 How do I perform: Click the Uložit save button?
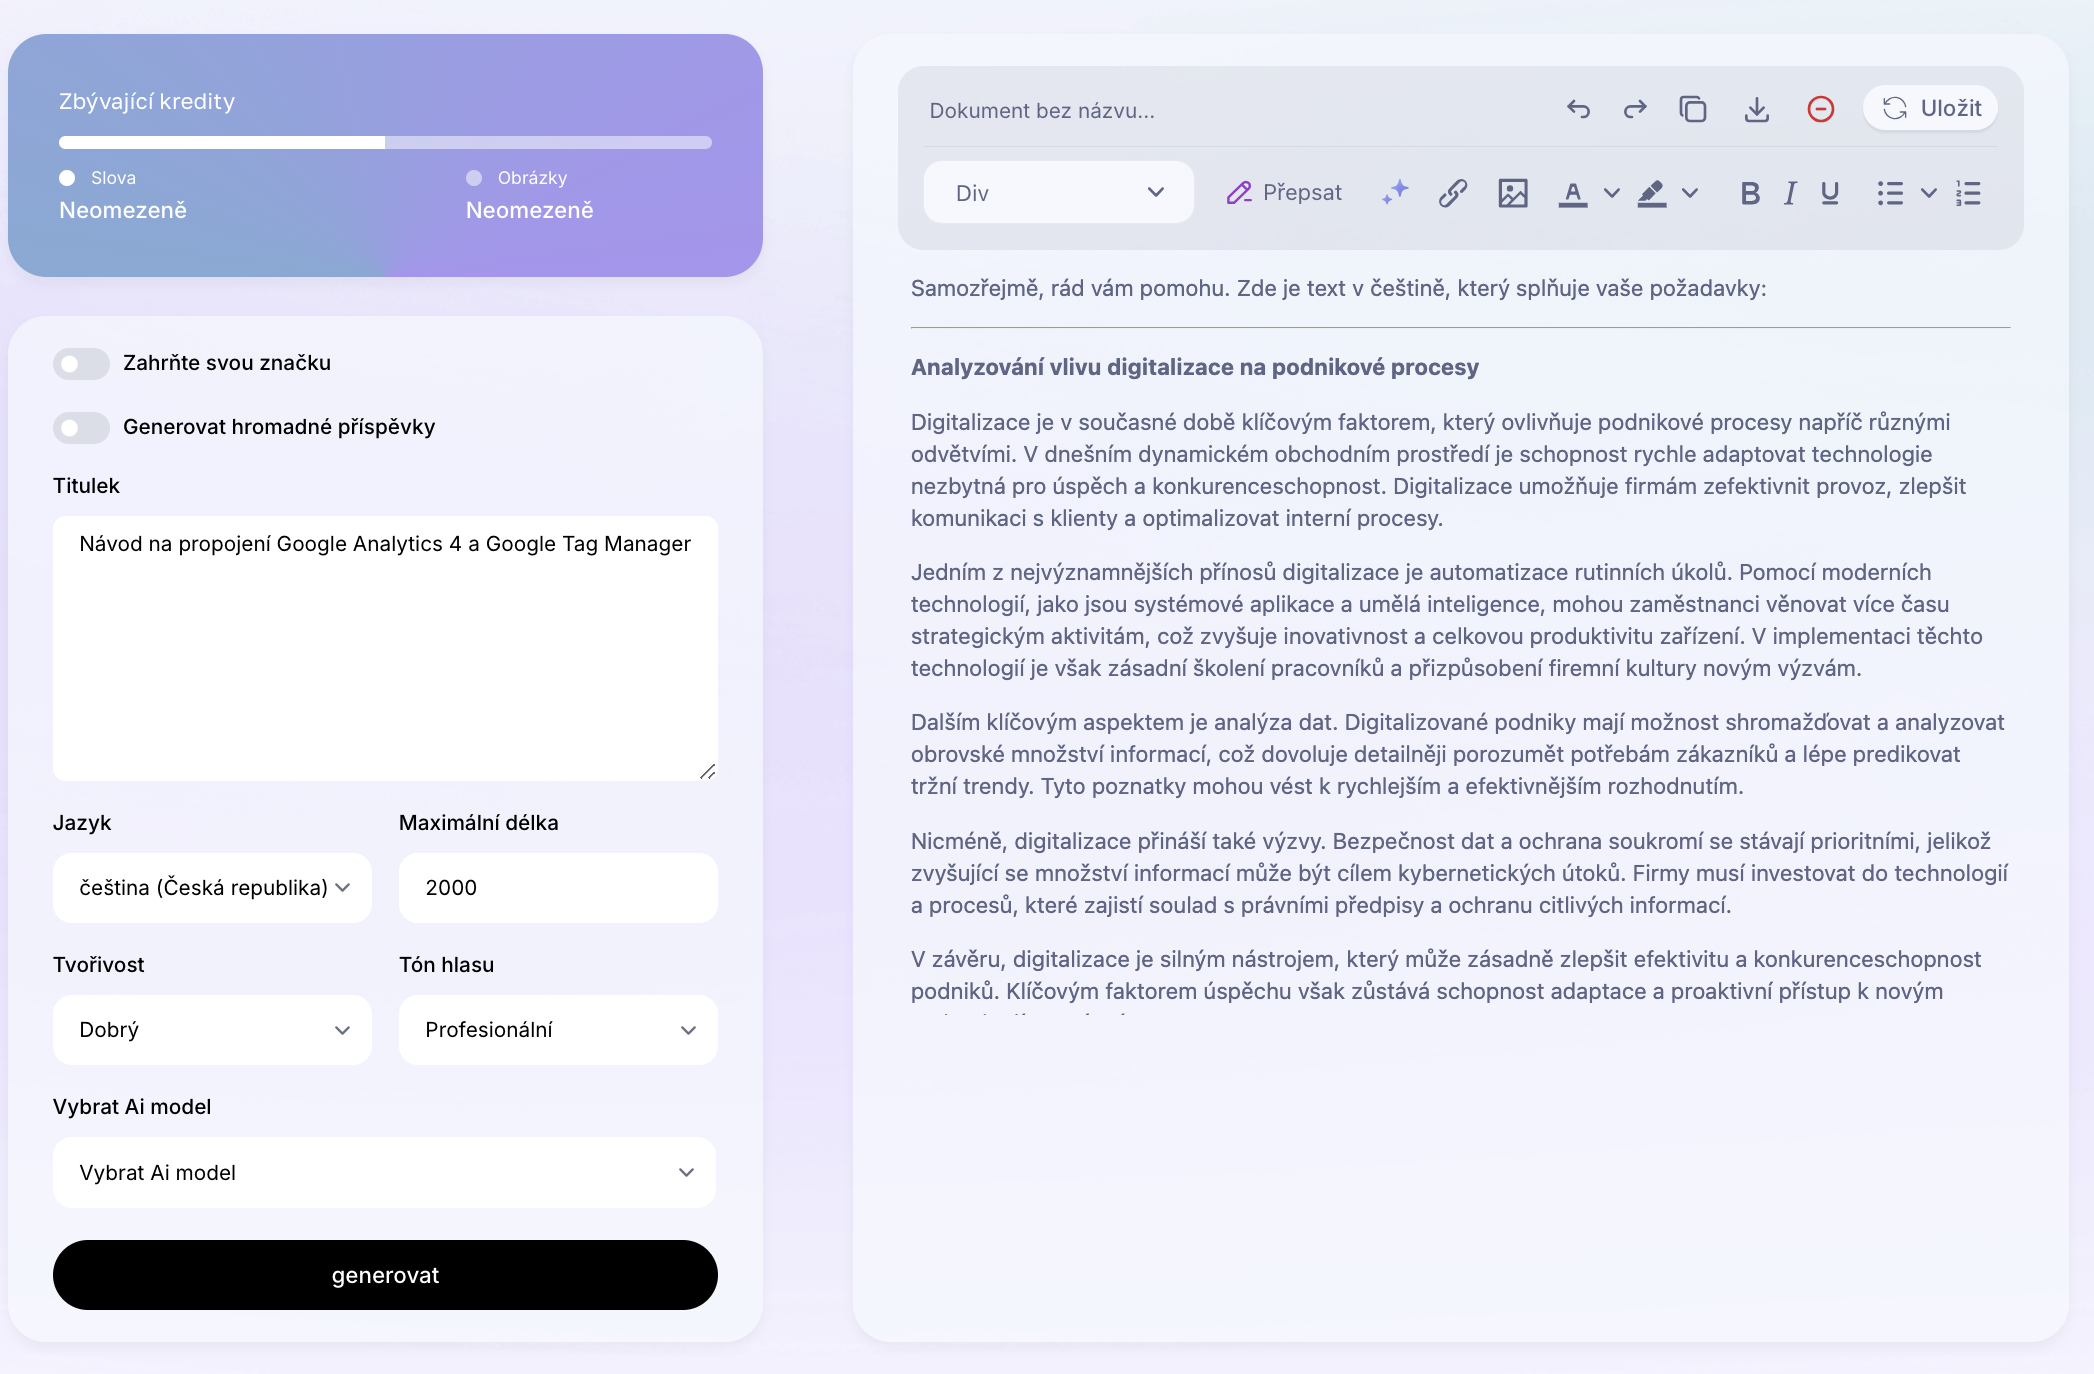click(x=1931, y=108)
